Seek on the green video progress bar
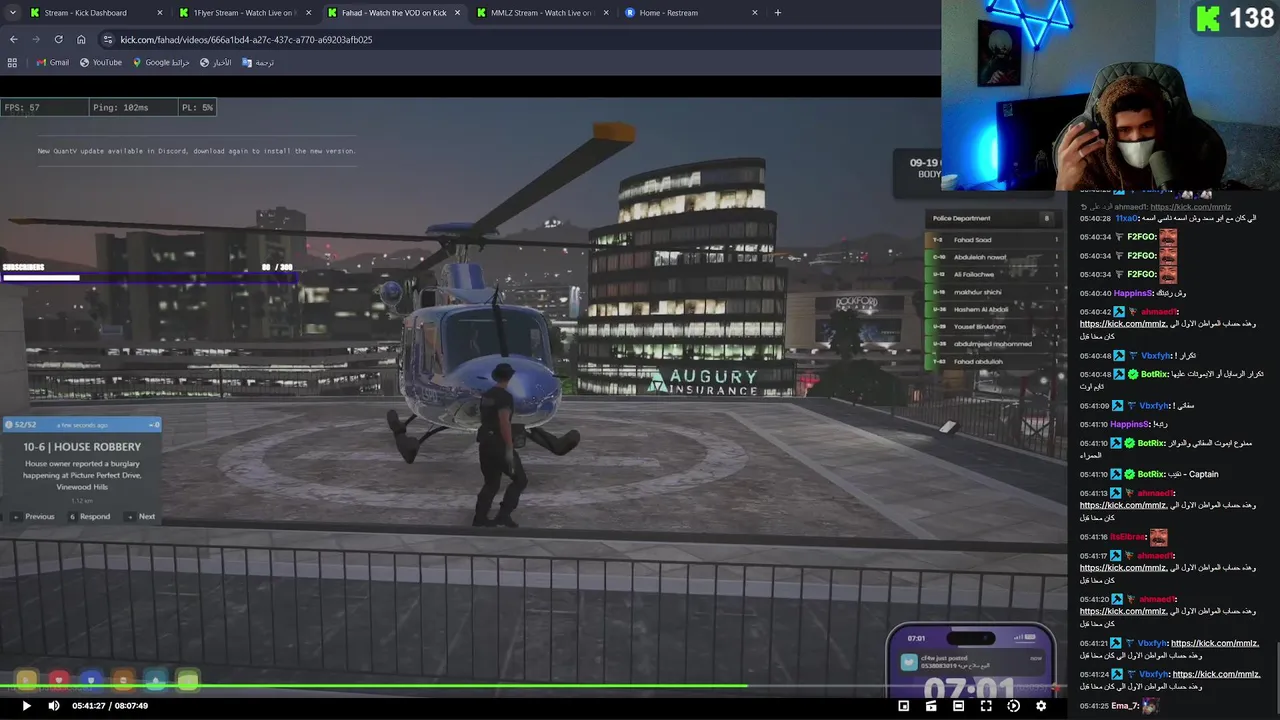 [x=534, y=687]
